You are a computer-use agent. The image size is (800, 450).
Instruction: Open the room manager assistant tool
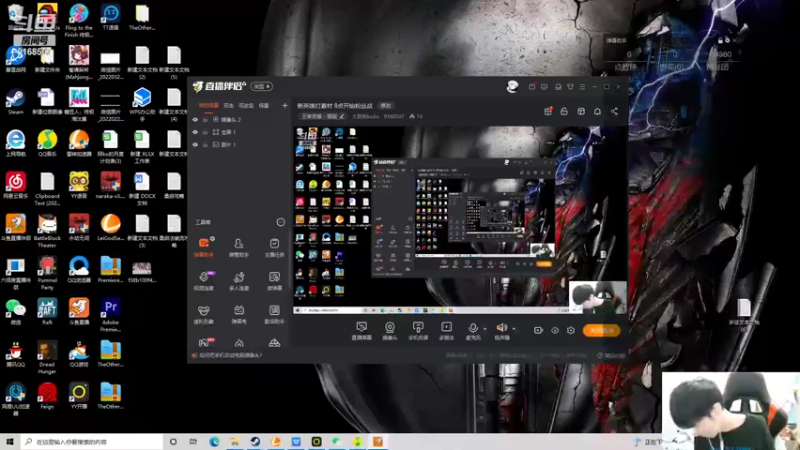[x=239, y=246]
